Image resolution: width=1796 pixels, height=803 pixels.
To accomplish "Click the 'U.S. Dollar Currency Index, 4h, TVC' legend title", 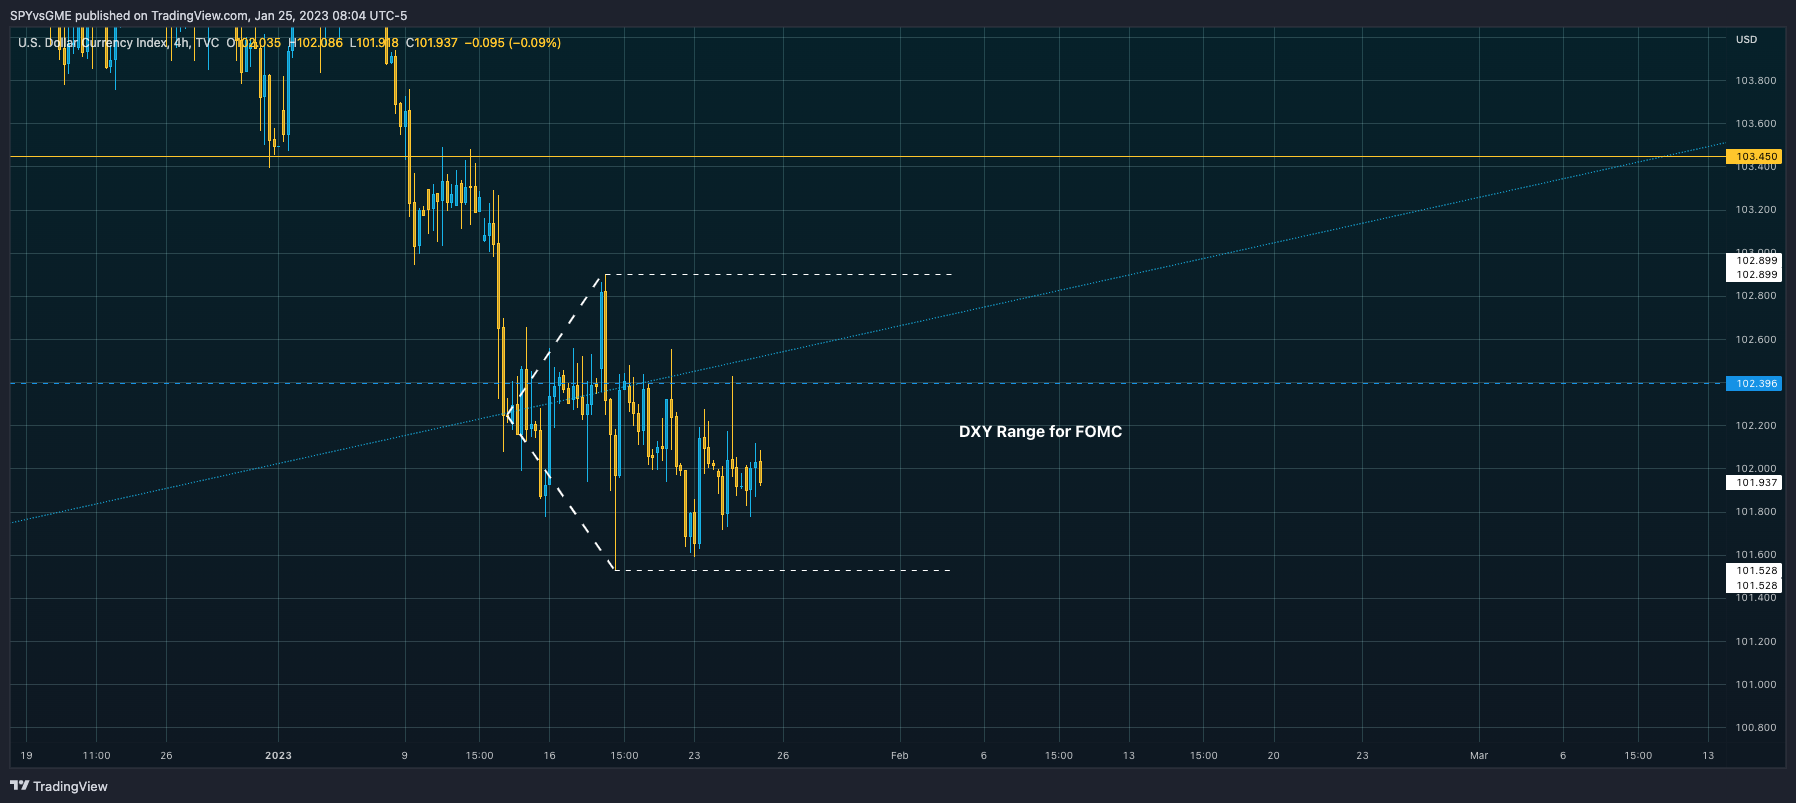I will coord(118,43).
